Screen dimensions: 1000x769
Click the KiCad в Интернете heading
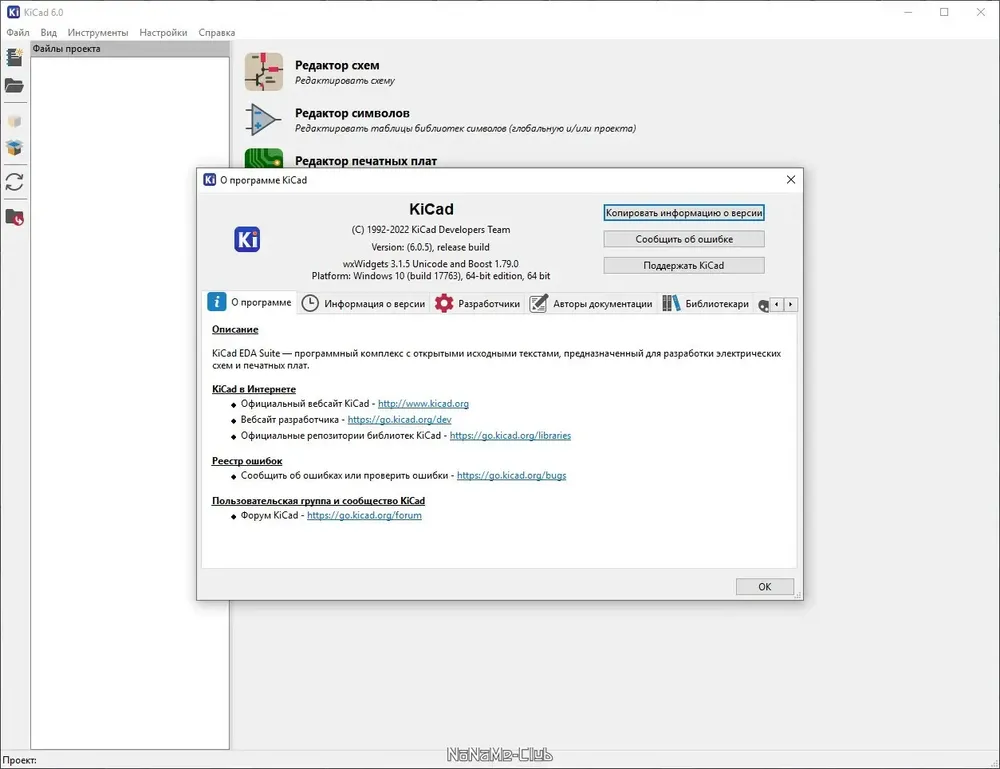(x=254, y=389)
